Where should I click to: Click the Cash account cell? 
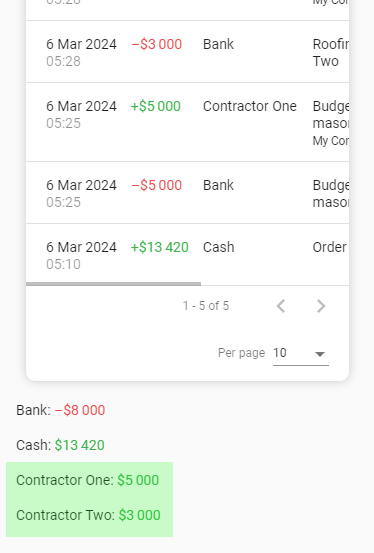click(218, 247)
